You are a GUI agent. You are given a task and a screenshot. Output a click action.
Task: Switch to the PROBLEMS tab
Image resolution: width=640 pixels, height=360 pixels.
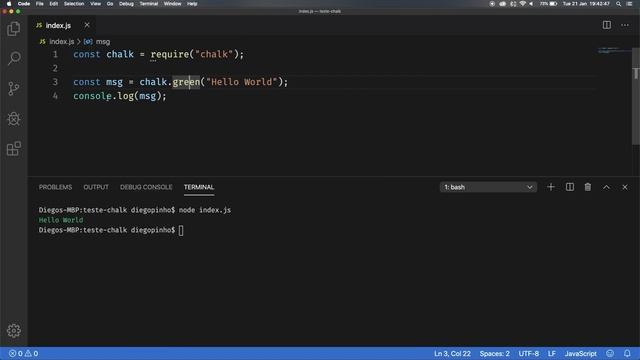pyautogui.click(x=55, y=187)
